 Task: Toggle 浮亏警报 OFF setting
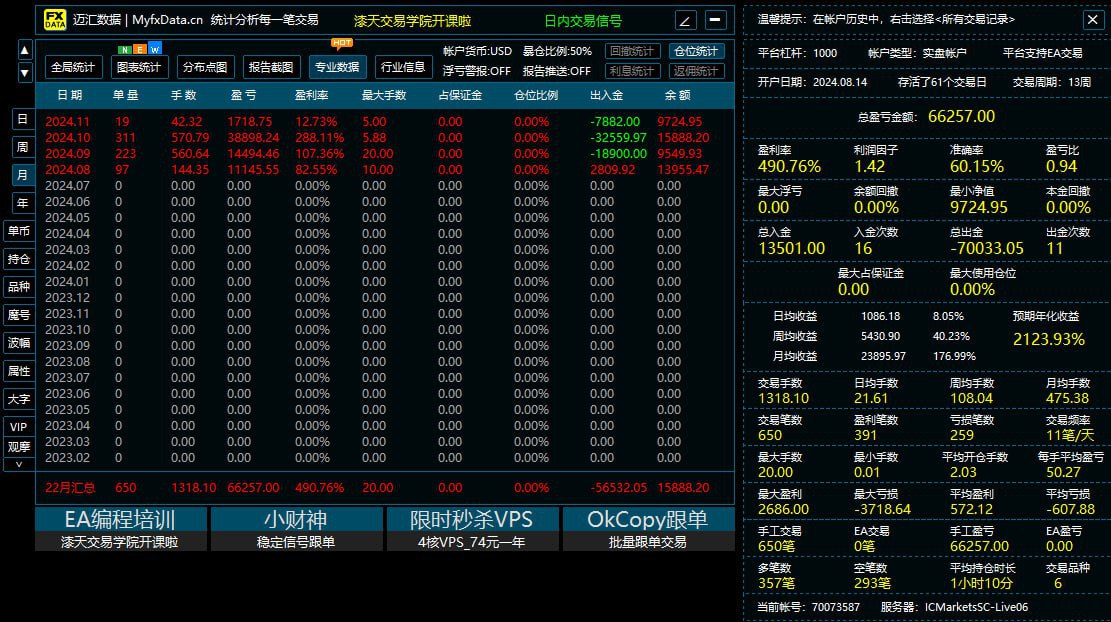pos(477,71)
